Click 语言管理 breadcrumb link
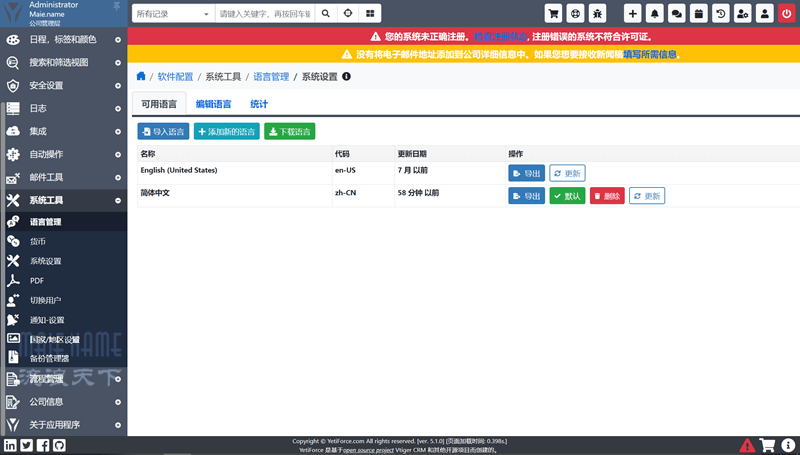 [271, 77]
